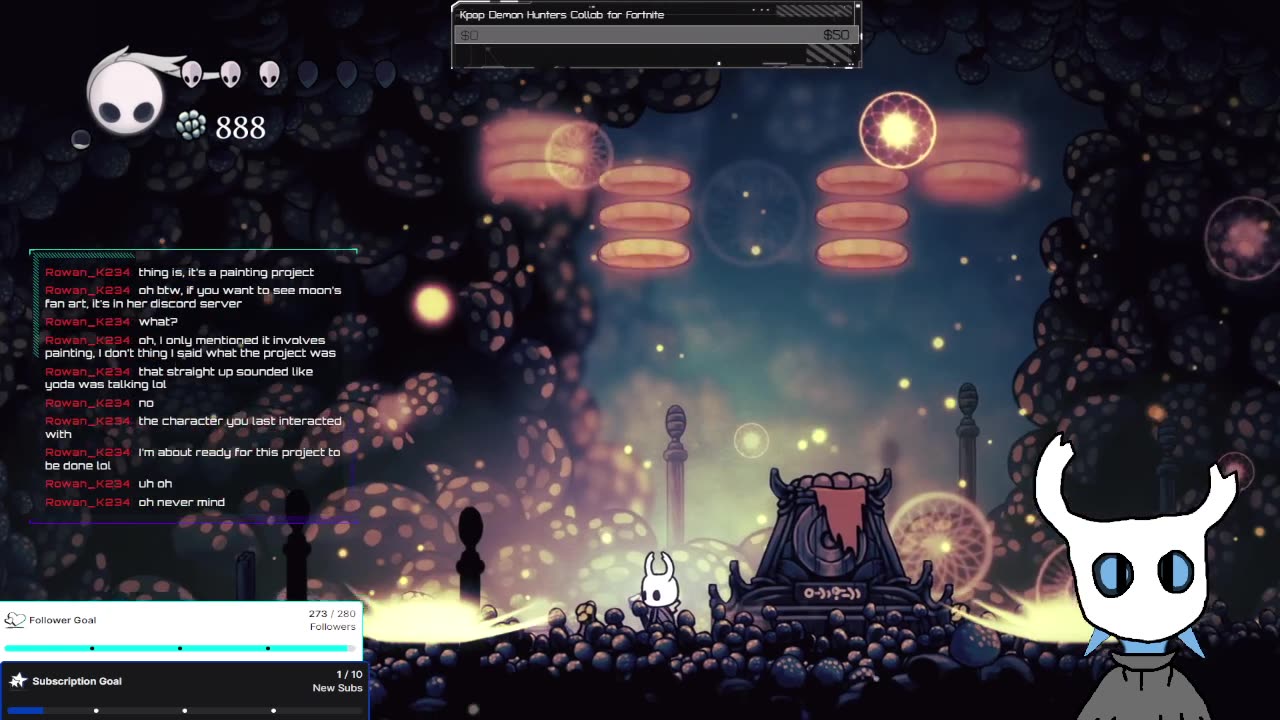
Task: Click chat message about moon's fan art discord
Action: [x=193, y=297]
